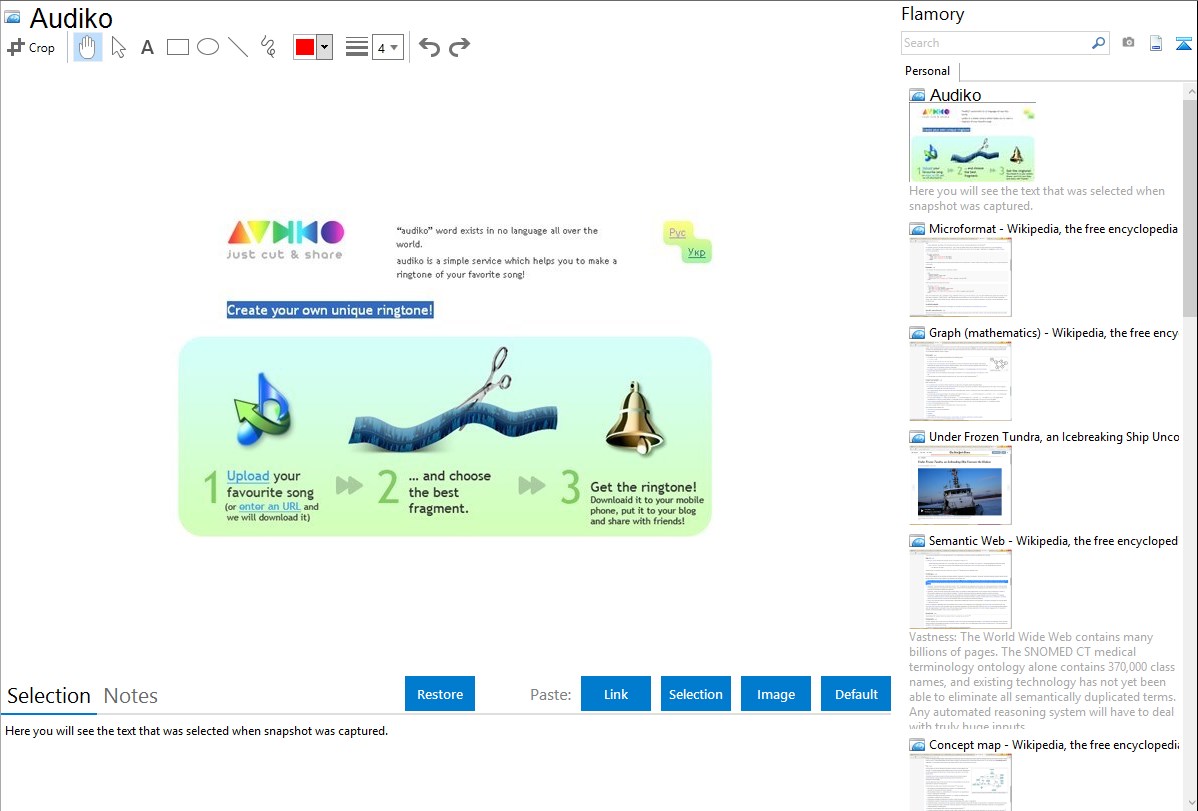
Task: Click the golden bell ringtone image
Action: [633, 418]
